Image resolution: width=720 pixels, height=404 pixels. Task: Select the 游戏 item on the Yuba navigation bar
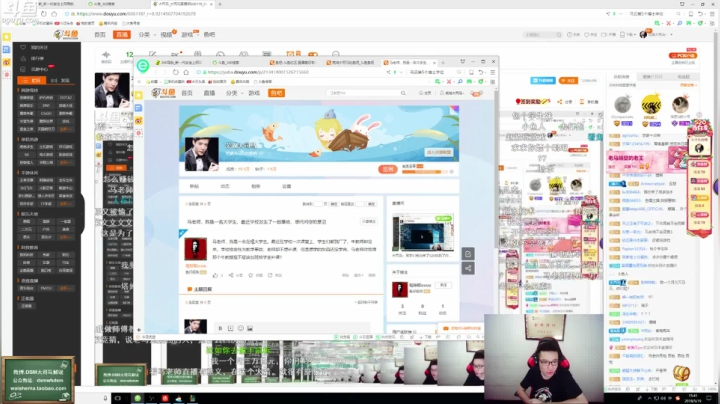[x=254, y=93]
